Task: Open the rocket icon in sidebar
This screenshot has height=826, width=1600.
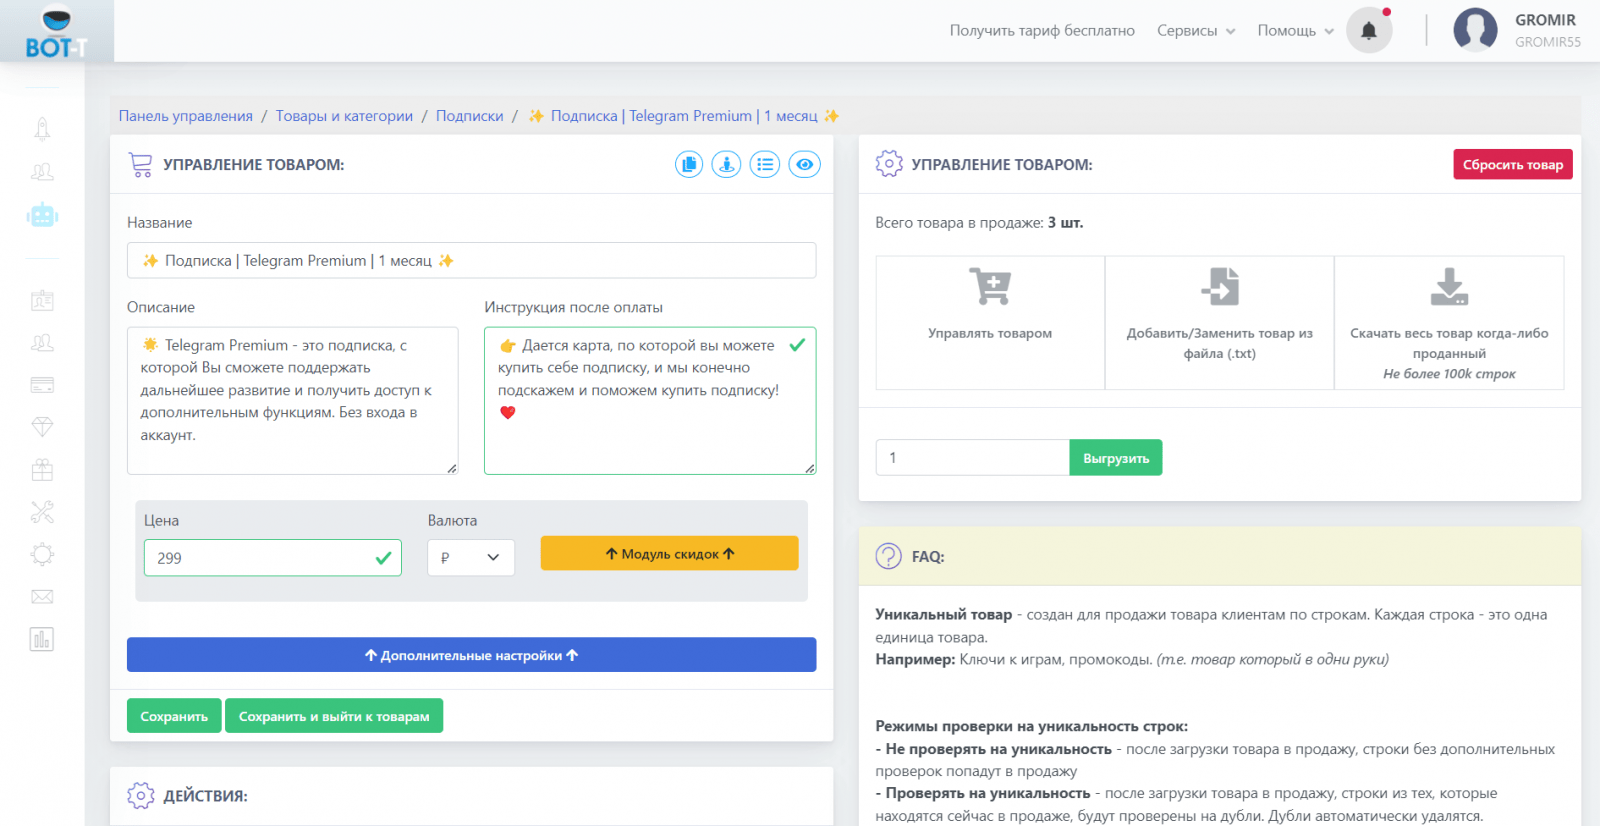Action: pyautogui.click(x=42, y=128)
